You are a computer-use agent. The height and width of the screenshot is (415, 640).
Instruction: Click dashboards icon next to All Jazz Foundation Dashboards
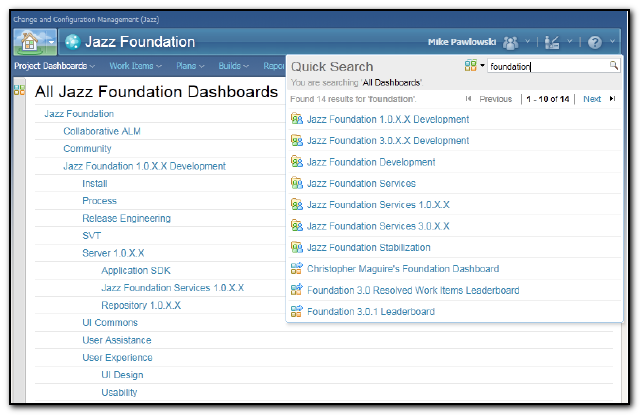pos(19,90)
